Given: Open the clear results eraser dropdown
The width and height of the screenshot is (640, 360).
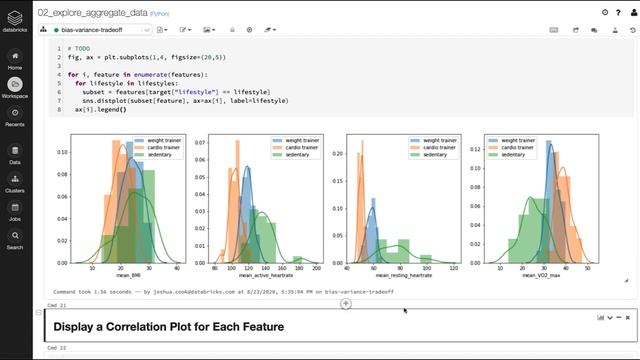Looking at the screenshot, I should pyautogui.click(x=270, y=30).
